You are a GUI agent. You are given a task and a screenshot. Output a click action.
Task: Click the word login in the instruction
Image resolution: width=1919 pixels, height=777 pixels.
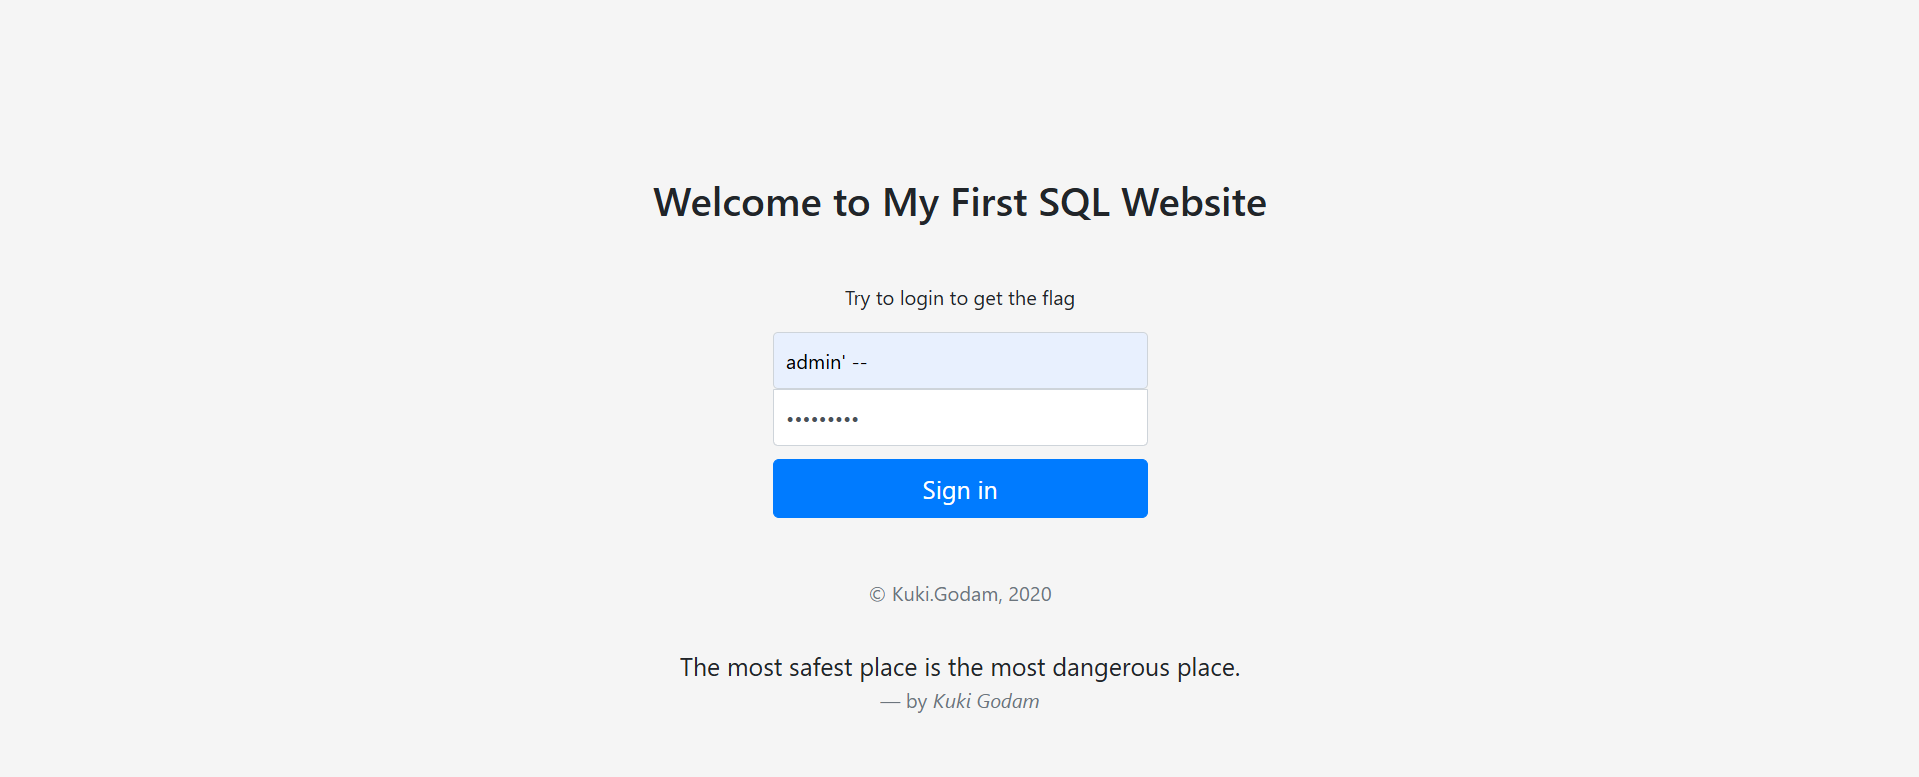(x=922, y=298)
